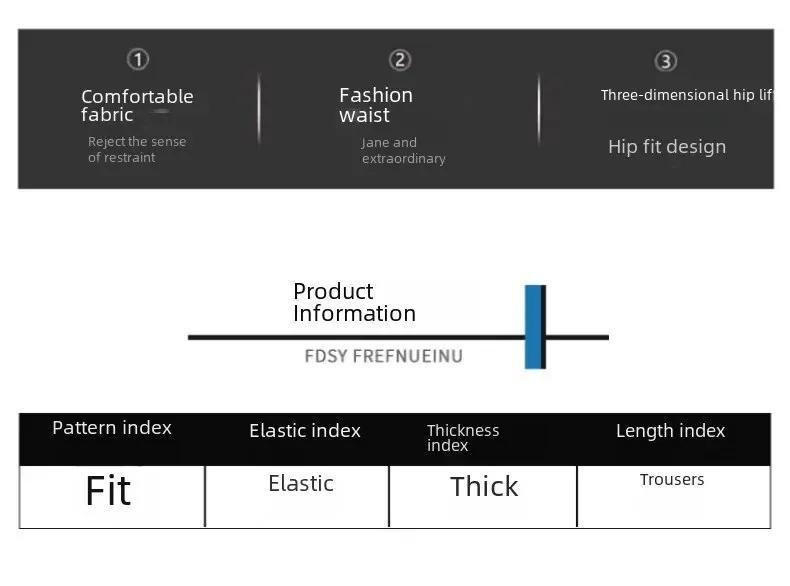This screenshot has width=790, height=586.
Task: Select the "Pattern index" column header
Action: (x=112, y=428)
